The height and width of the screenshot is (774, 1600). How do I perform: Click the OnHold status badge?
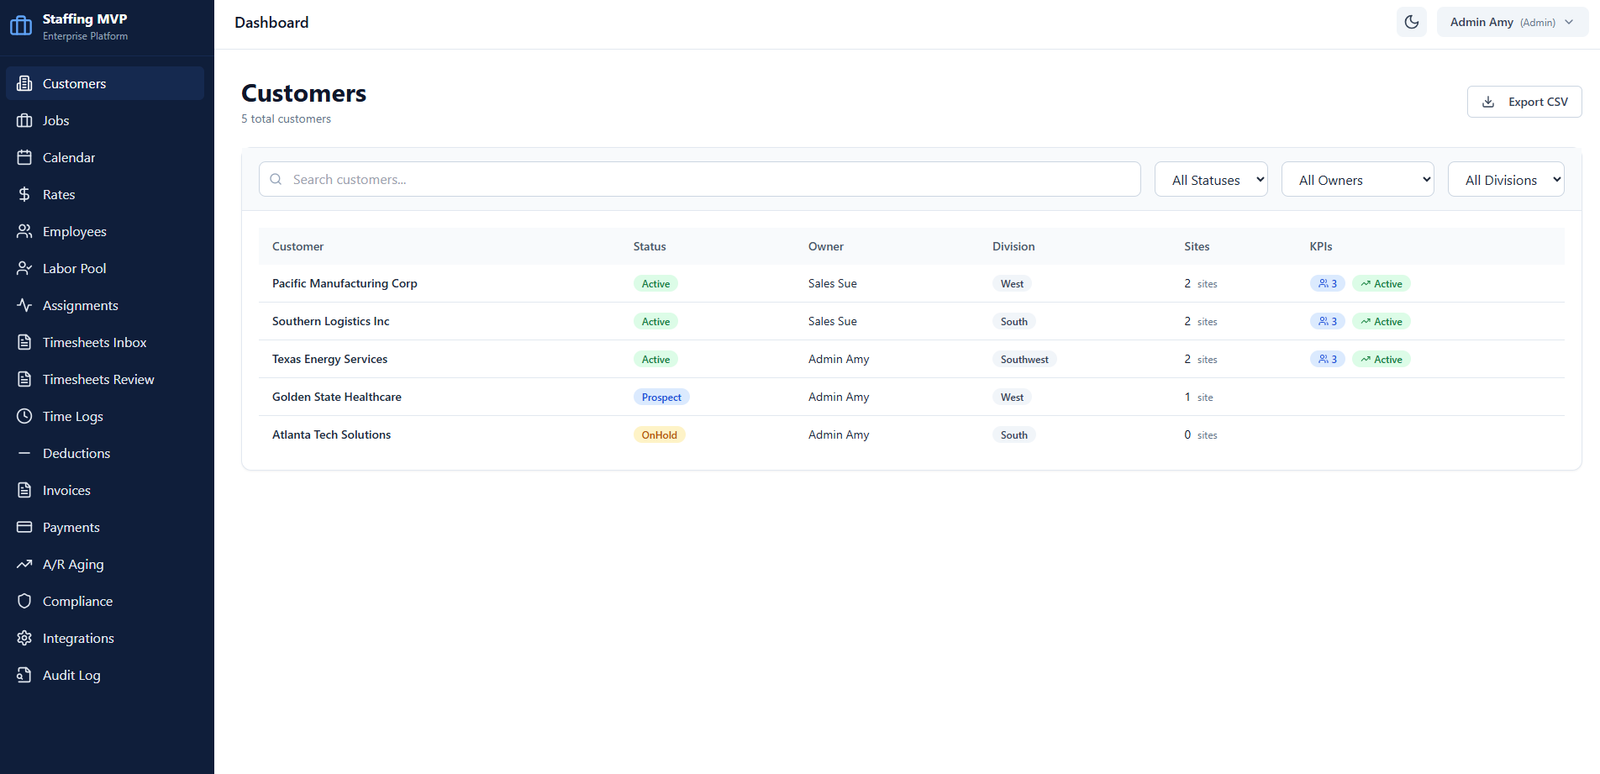pyautogui.click(x=659, y=435)
